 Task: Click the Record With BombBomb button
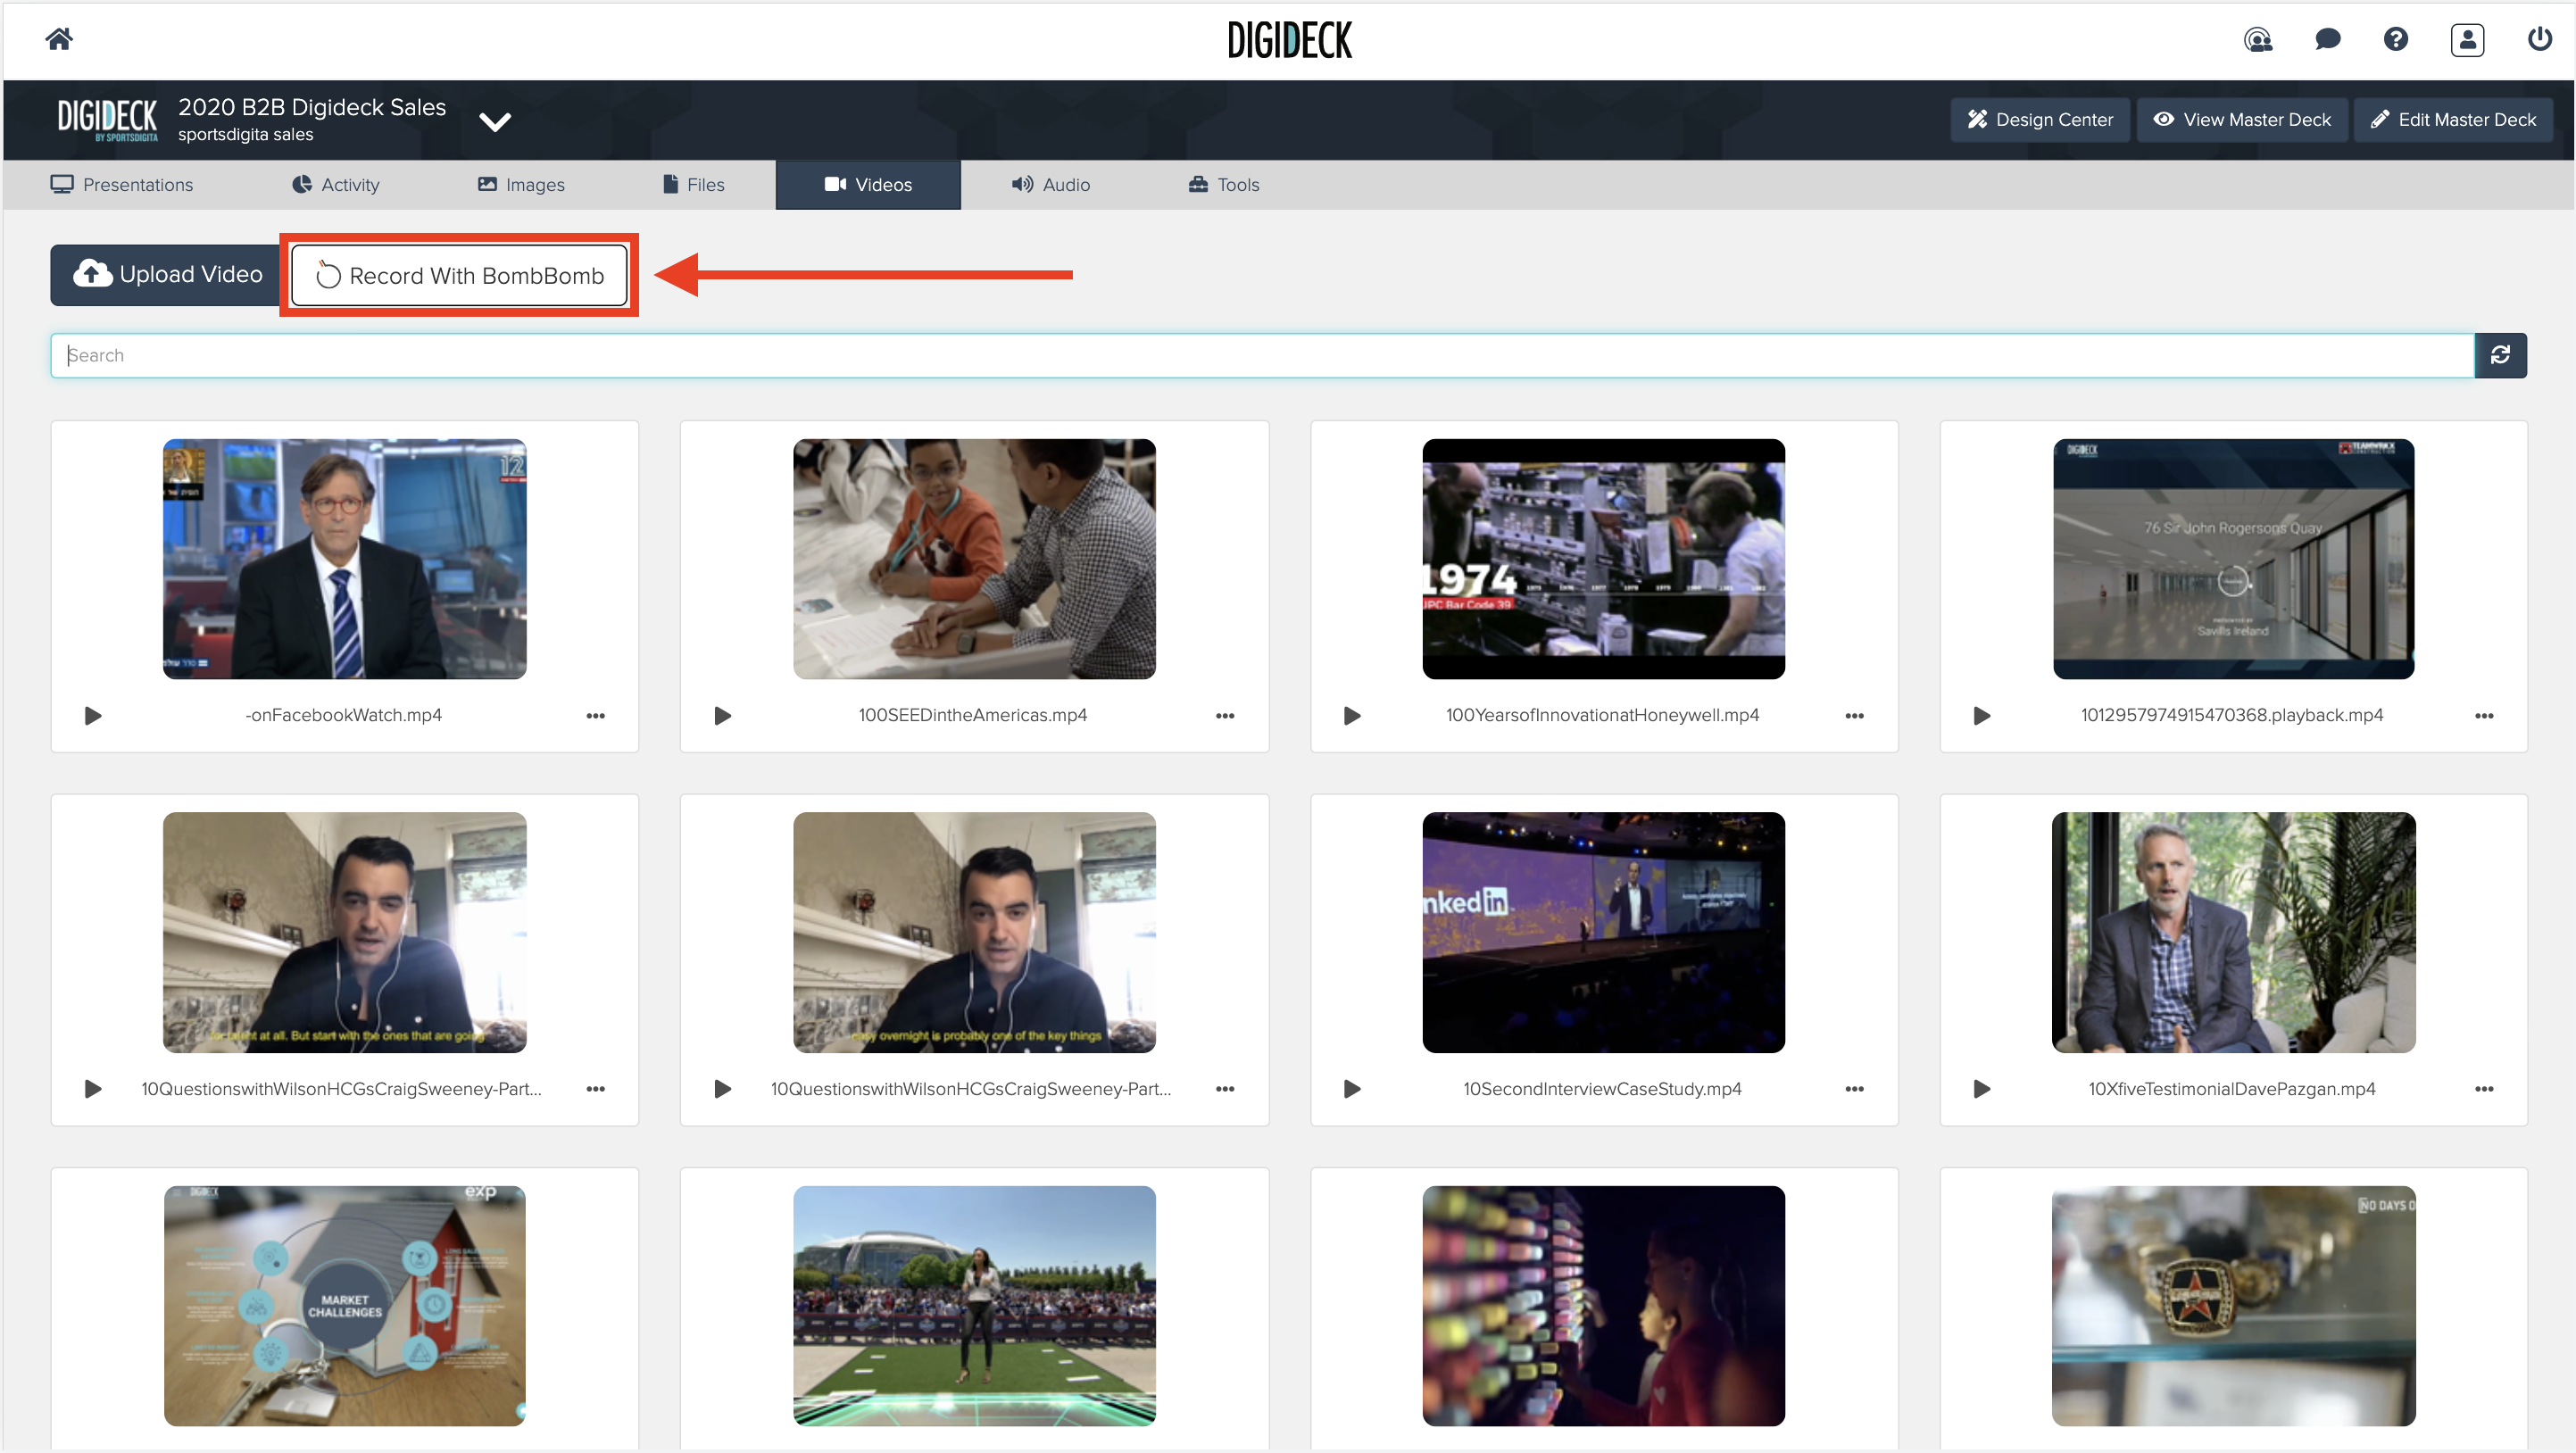coord(460,275)
